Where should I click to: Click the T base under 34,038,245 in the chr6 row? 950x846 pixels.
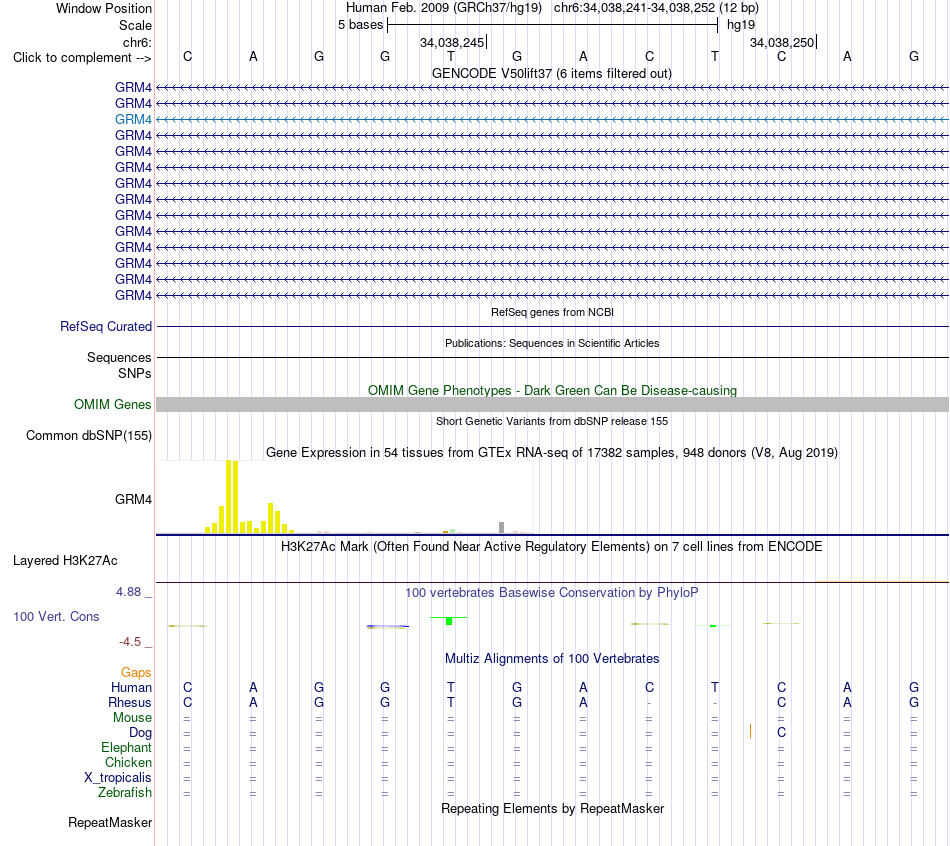451,57
